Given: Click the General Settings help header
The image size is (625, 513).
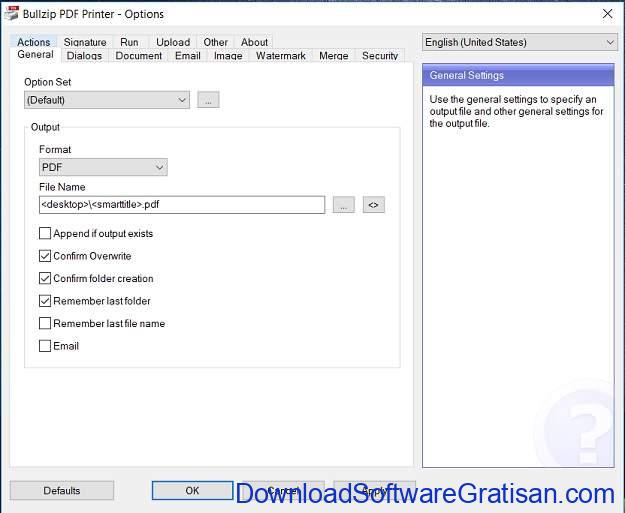Looking at the screenshot, I should (518, 75).
